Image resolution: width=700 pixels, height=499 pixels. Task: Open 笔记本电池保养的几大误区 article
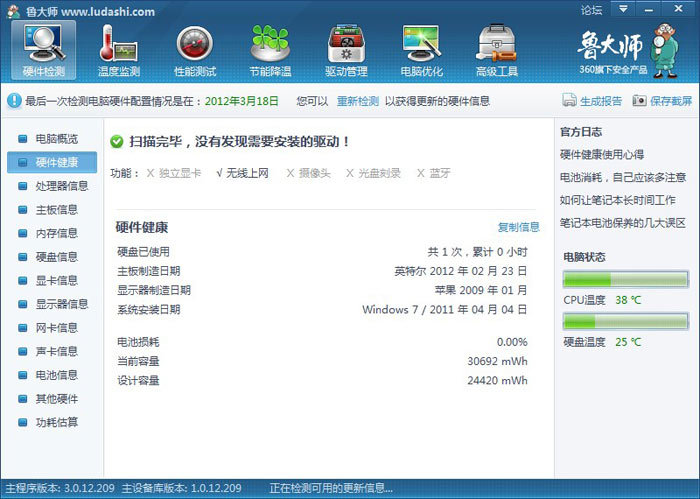(623, 223)
